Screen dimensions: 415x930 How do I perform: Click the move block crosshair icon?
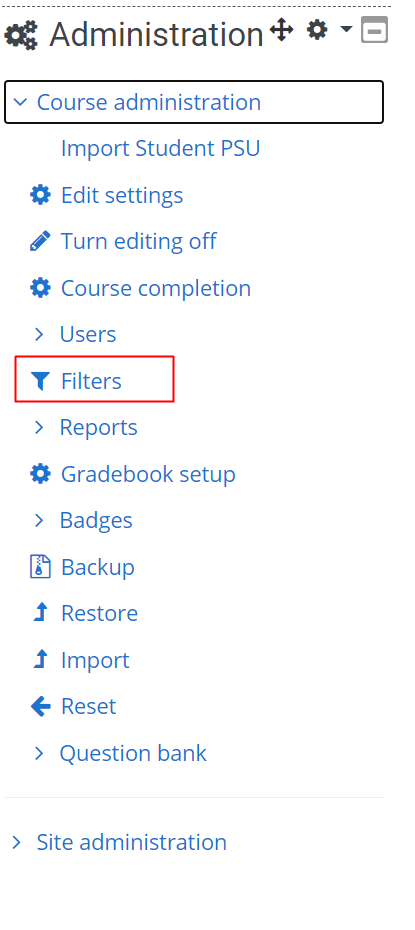point(281,30)
